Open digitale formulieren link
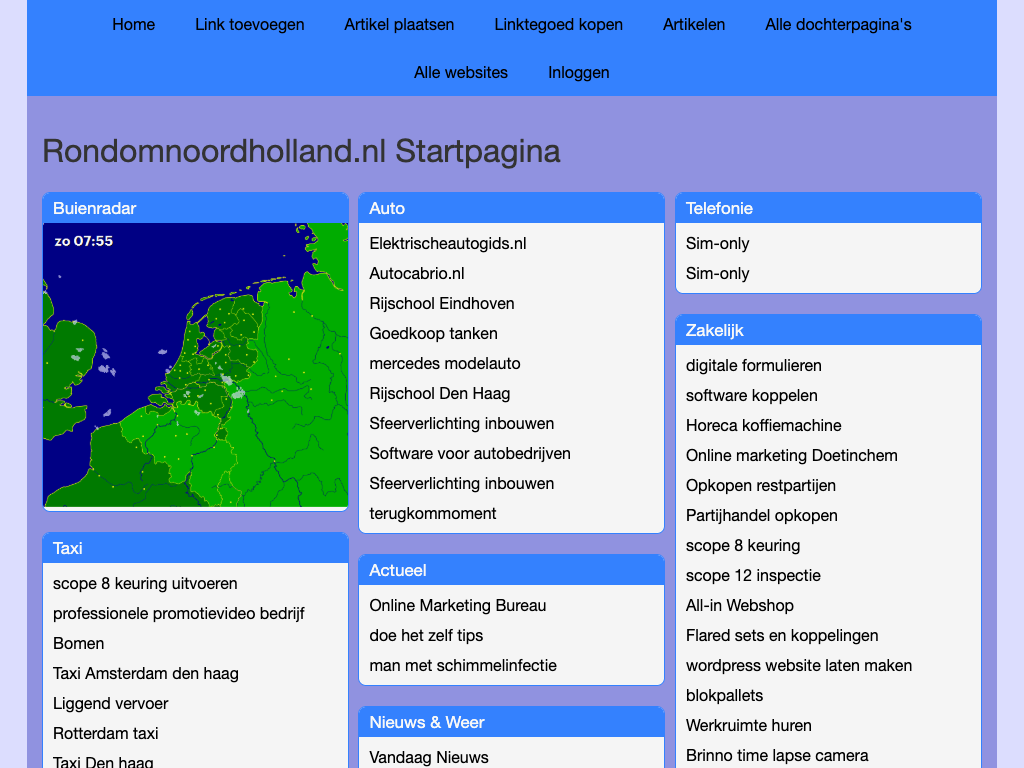 tap(754, 365)
